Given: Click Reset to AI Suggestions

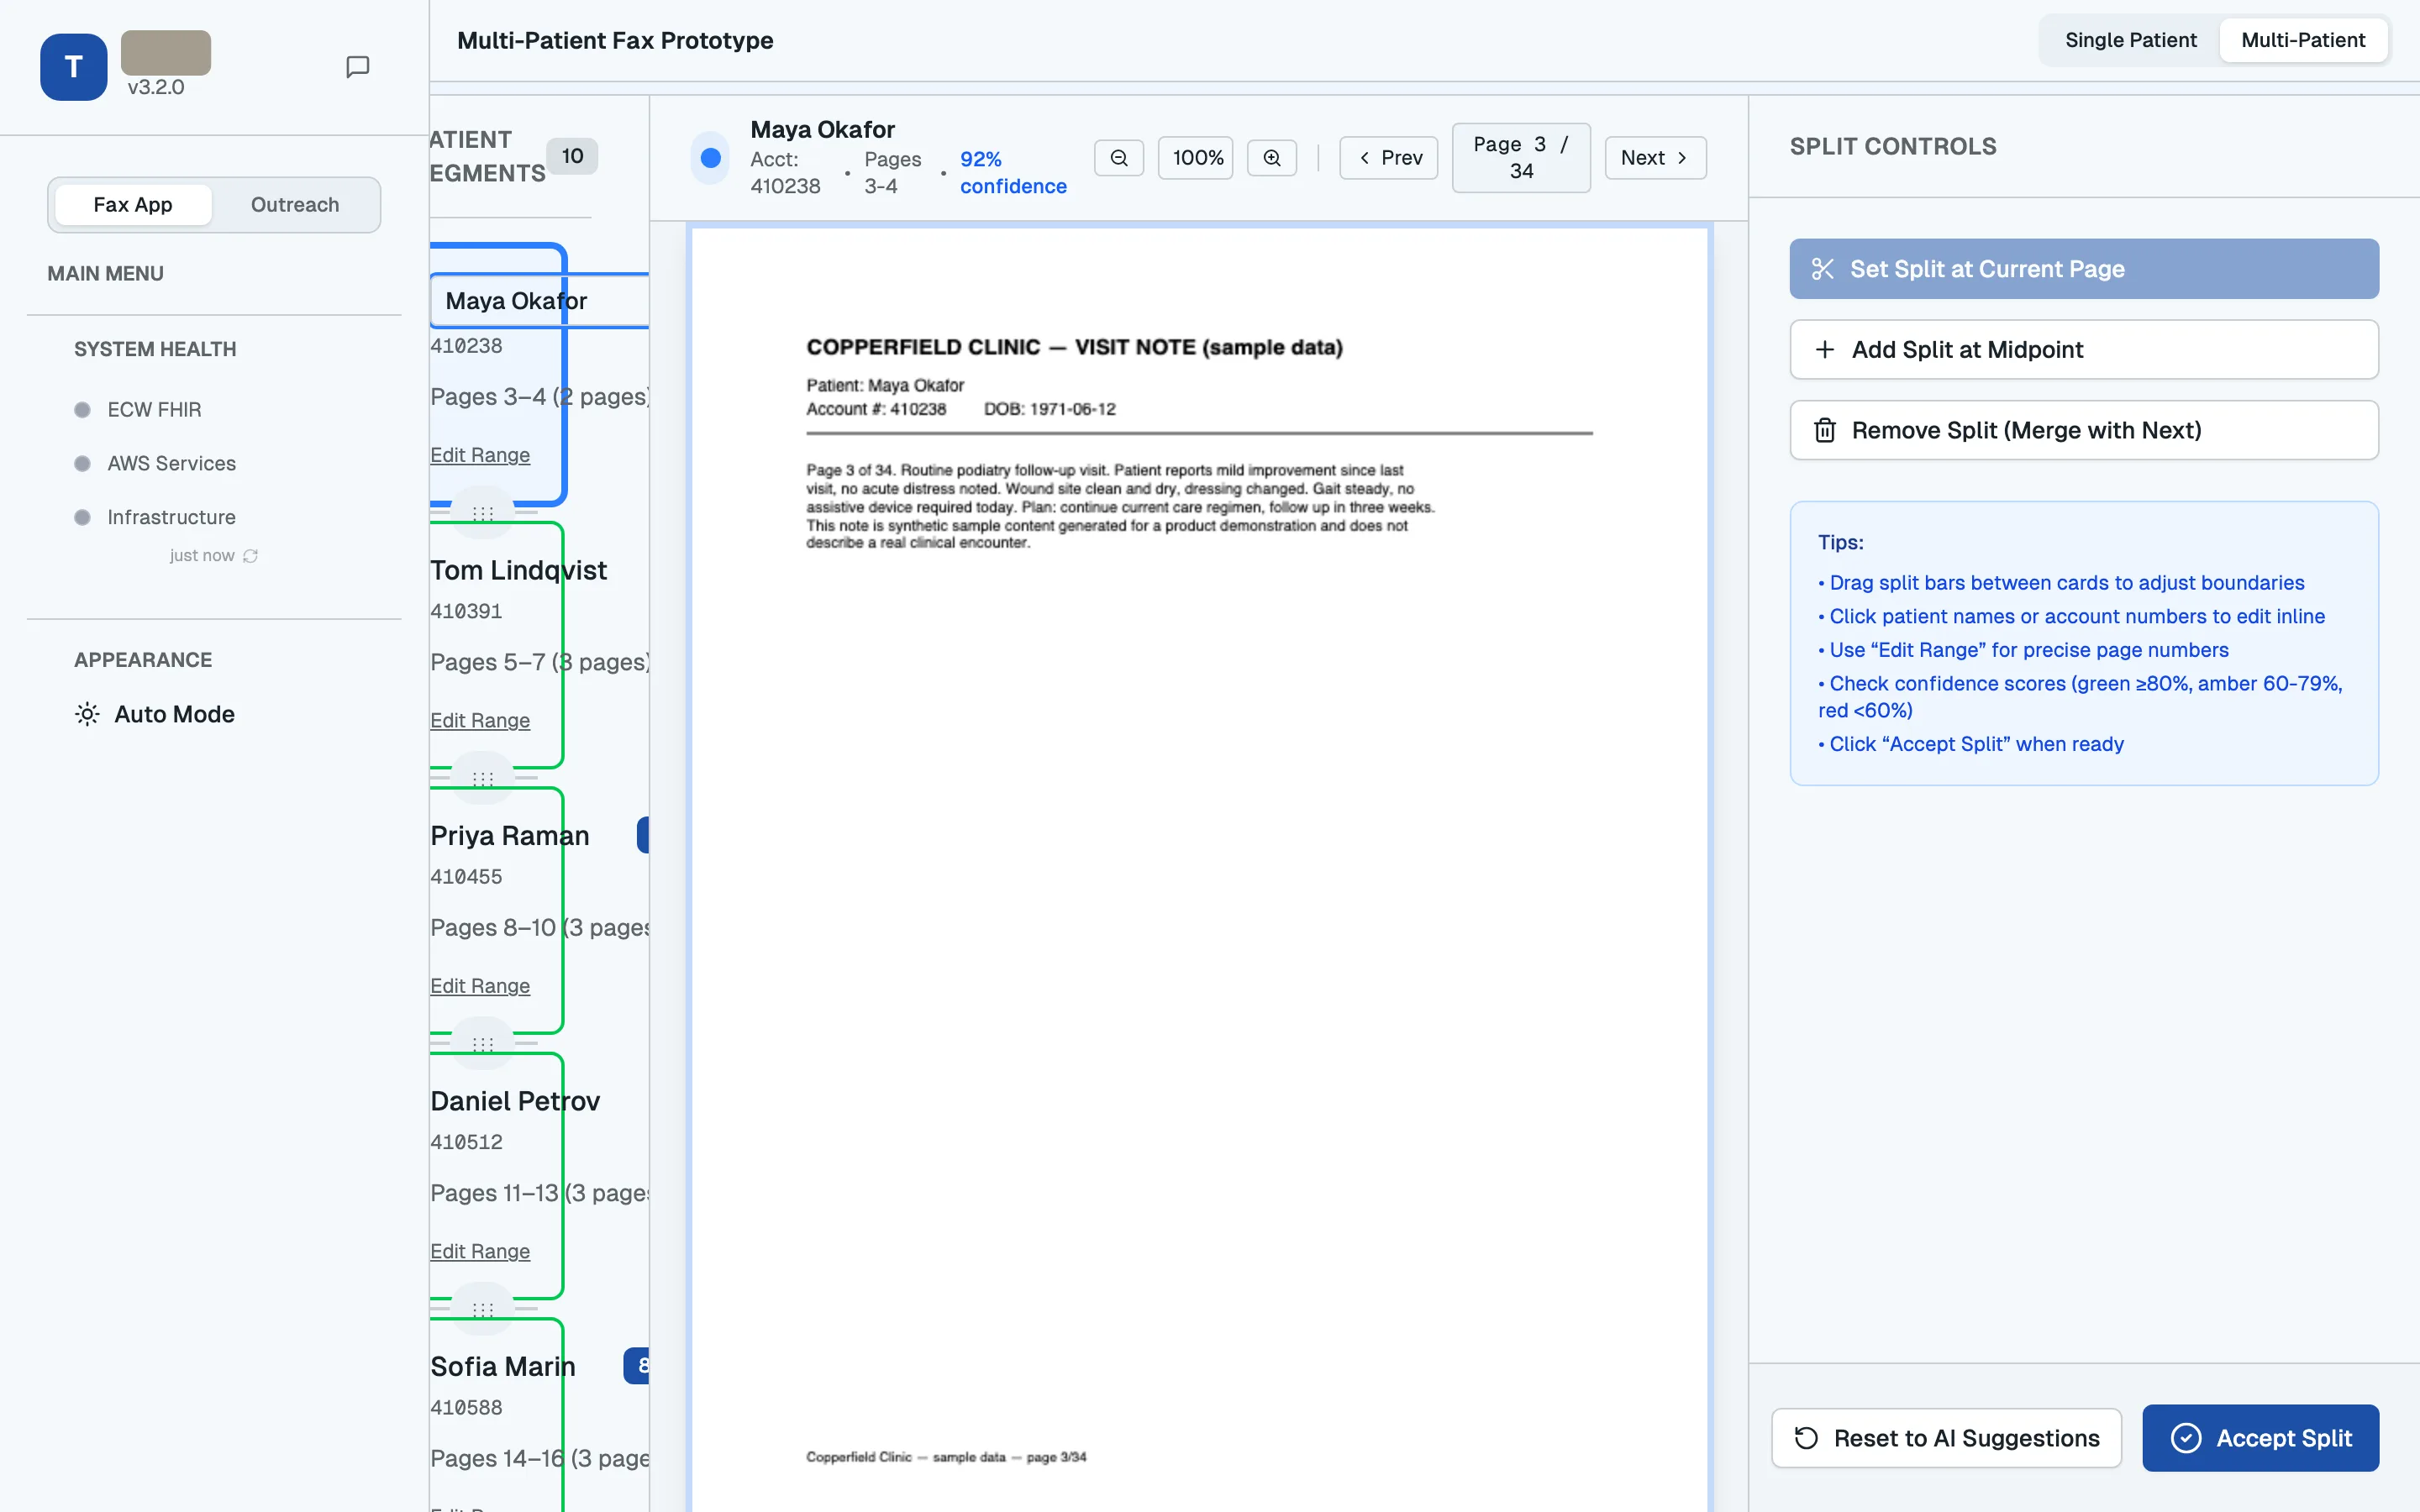Looking at the screenshot, I should coord(1946,1438).
